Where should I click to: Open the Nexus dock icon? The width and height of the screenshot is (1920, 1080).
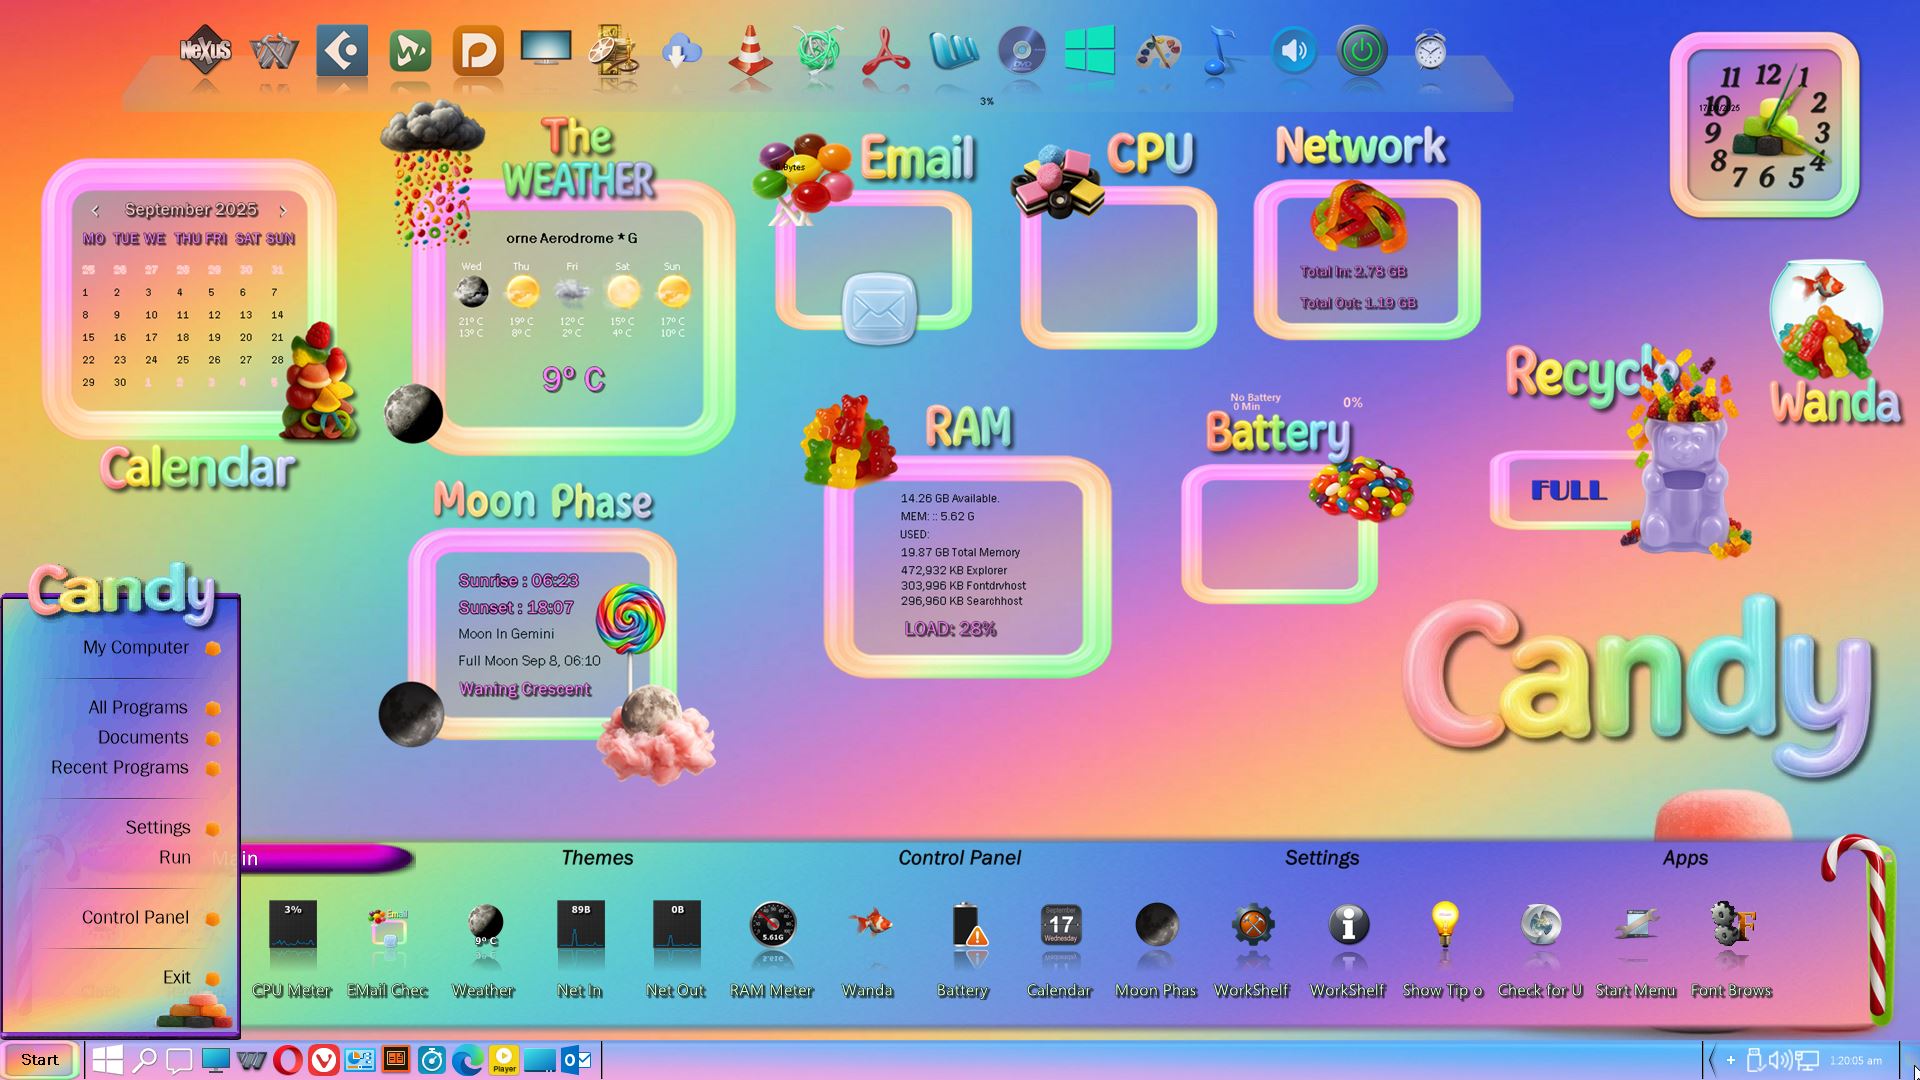[205, 50]
